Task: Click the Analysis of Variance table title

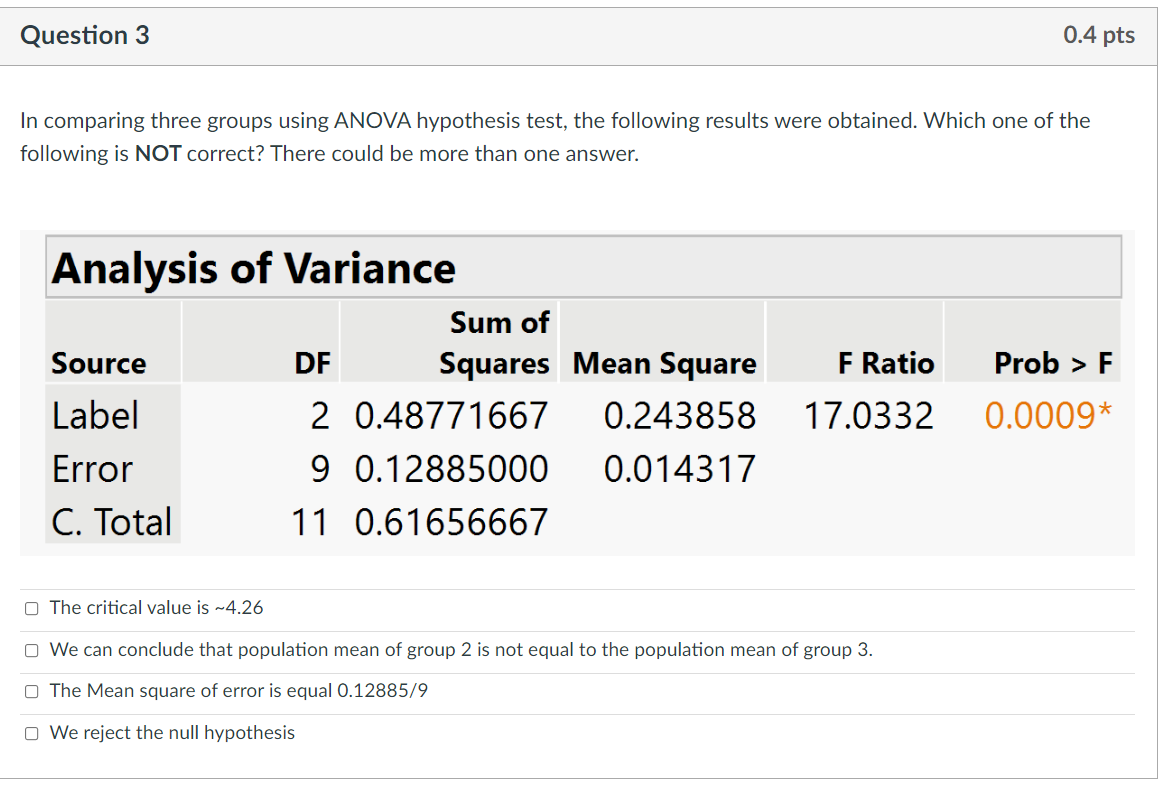Action: (255, 268)
